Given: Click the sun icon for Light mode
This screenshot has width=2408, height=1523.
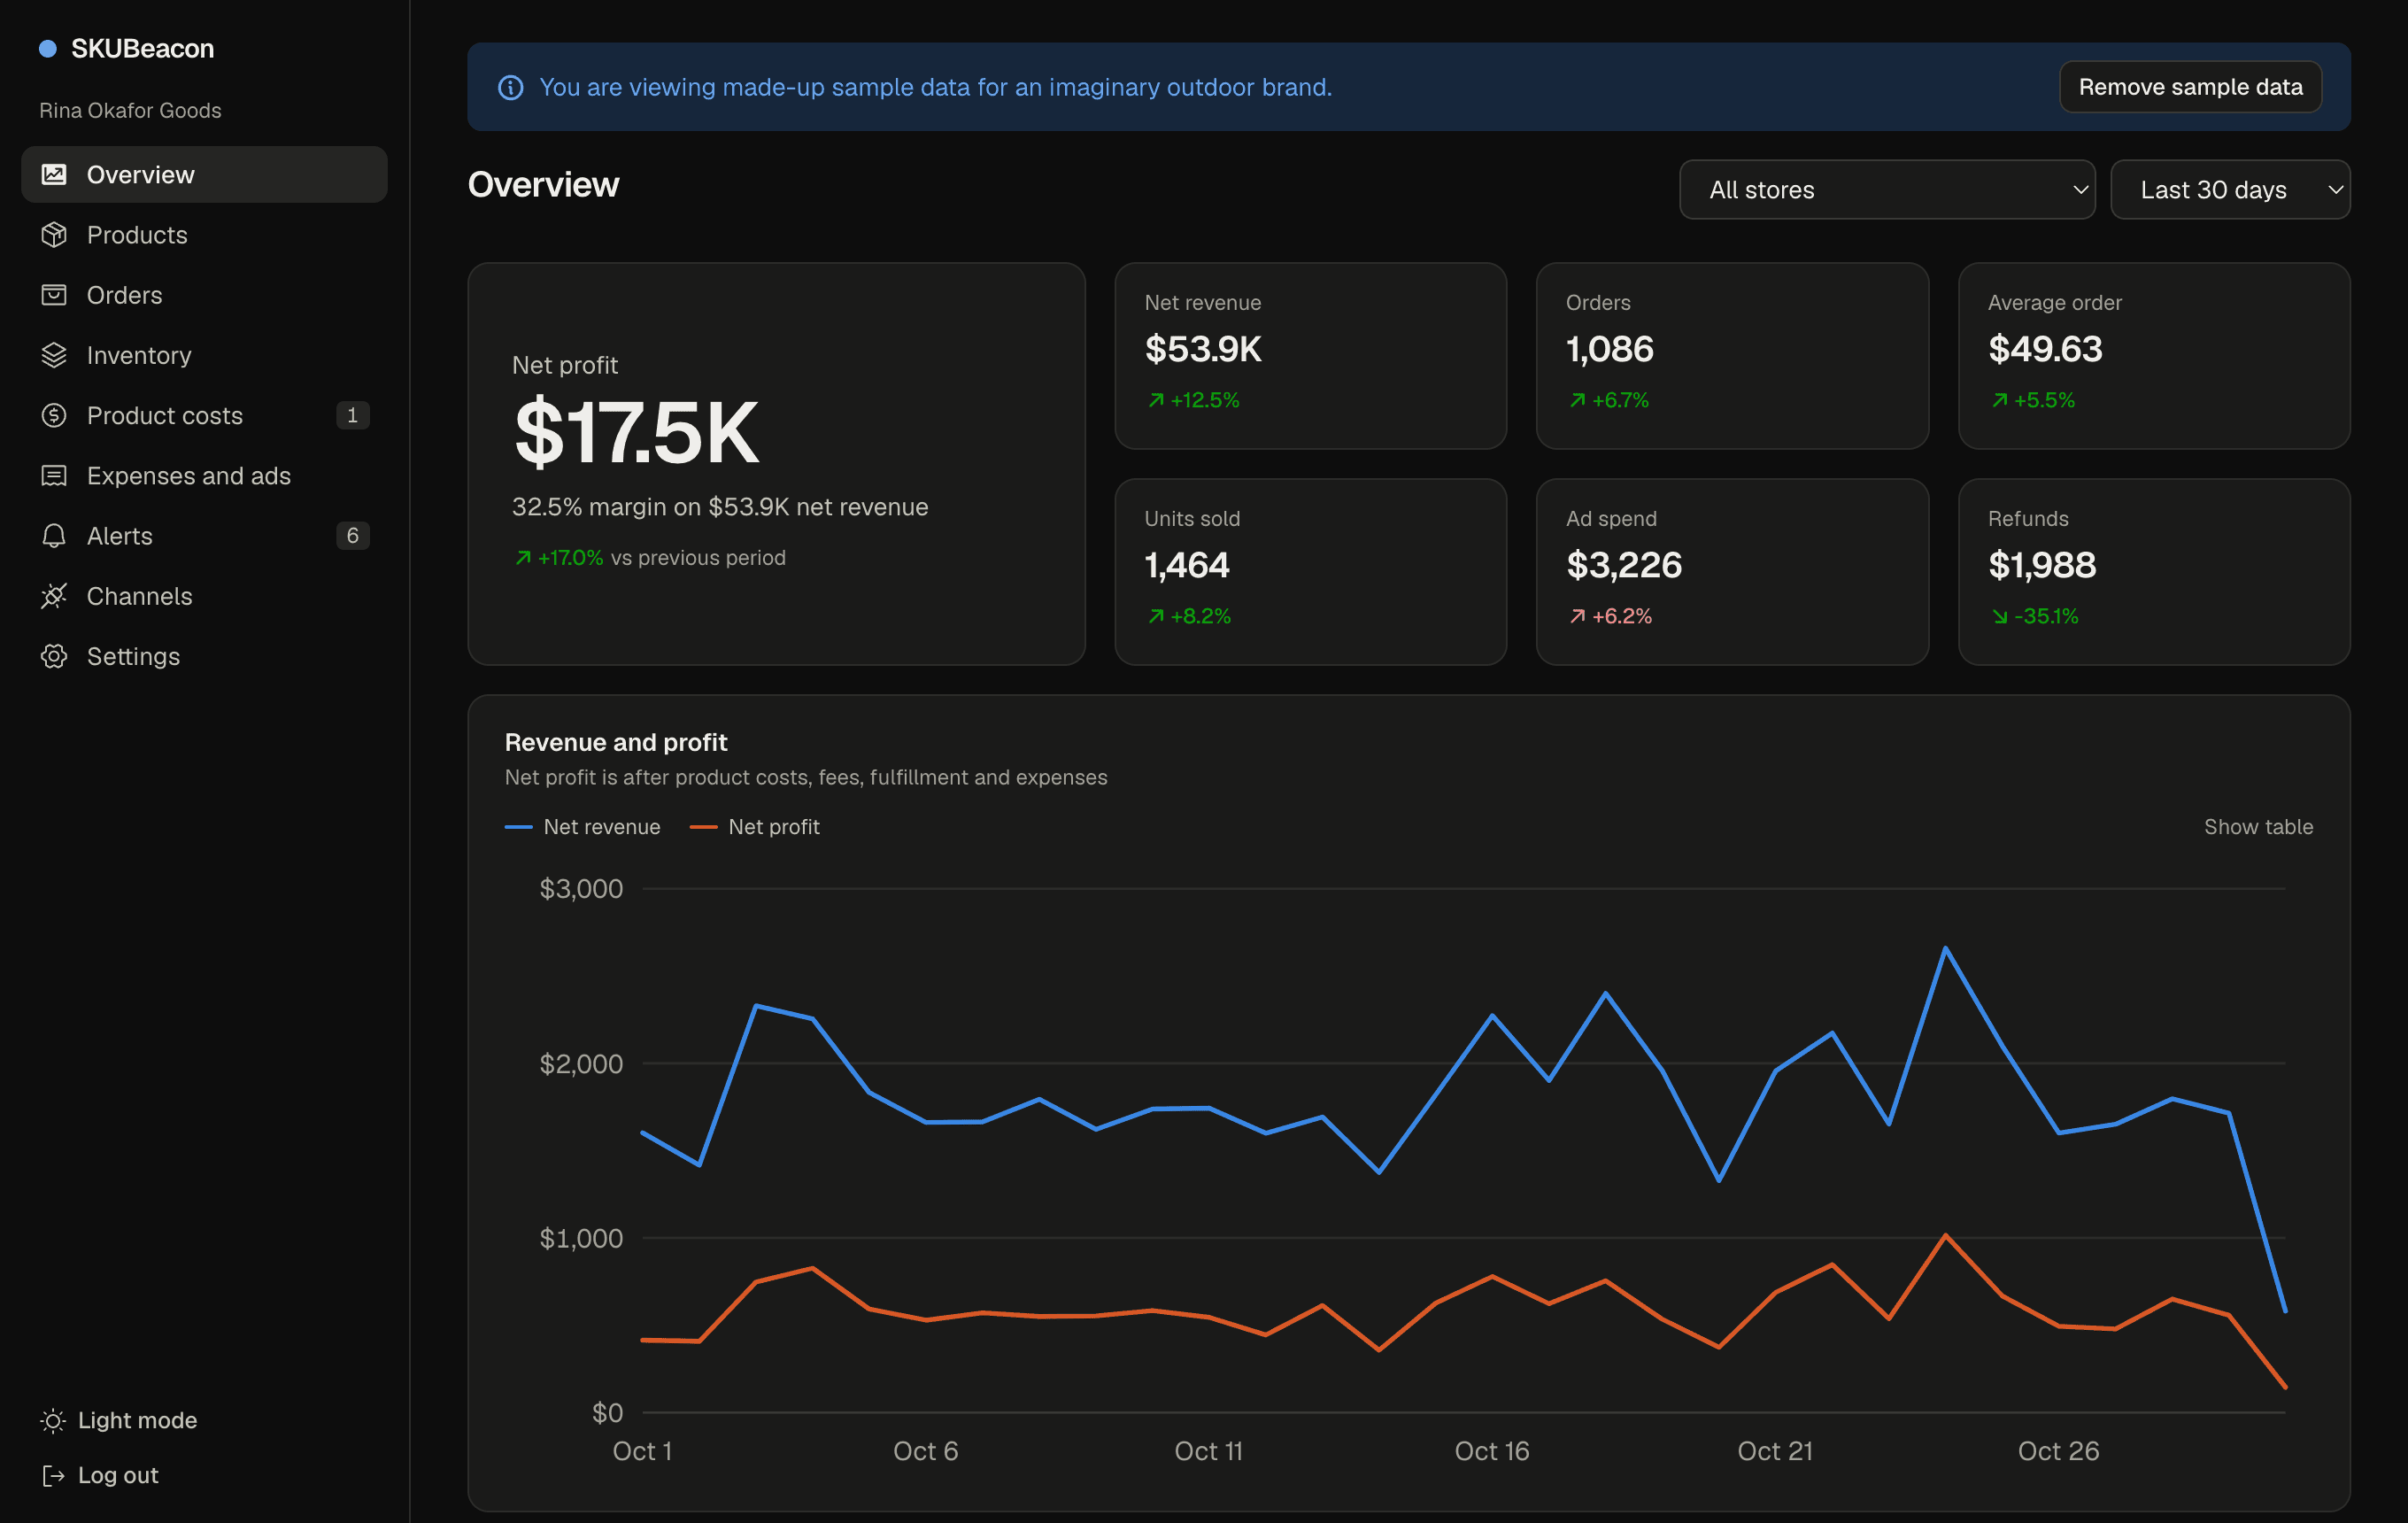Looking at the screenshot, I should tap(53, 1420).
